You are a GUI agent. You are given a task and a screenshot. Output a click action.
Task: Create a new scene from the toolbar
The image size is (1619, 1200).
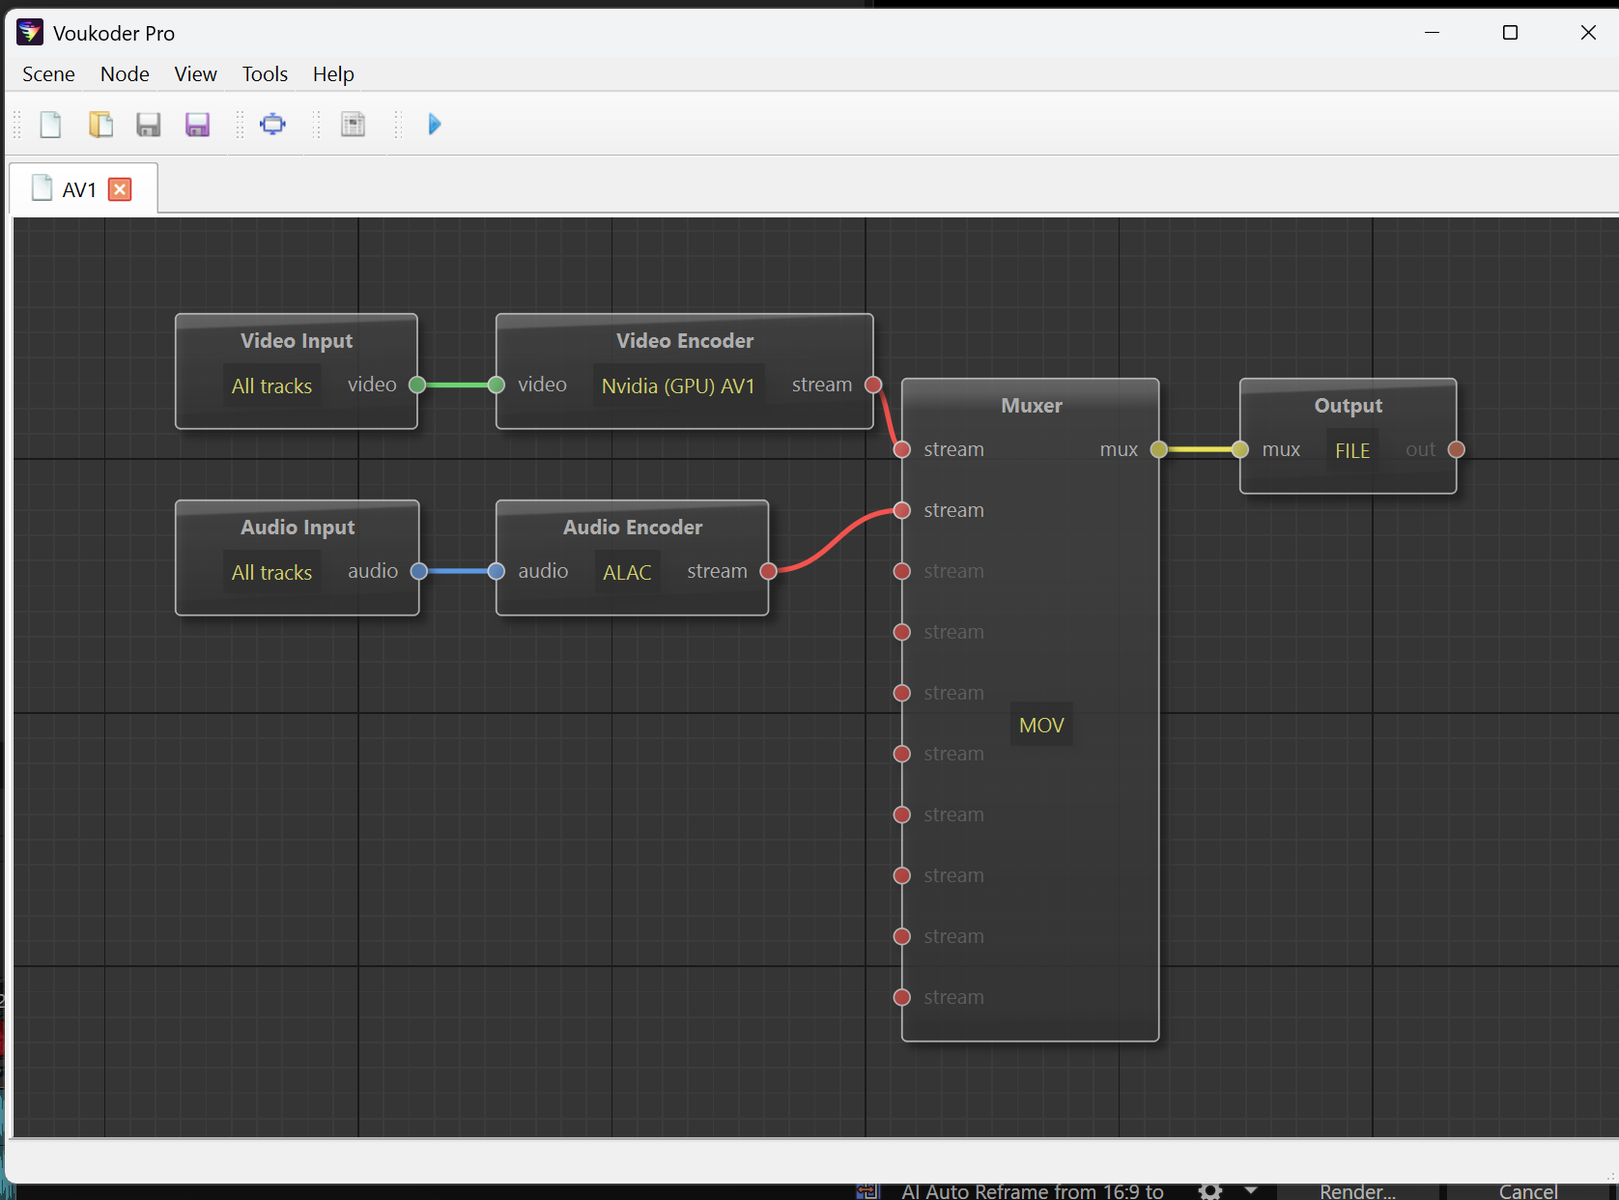tap(50, 124)
